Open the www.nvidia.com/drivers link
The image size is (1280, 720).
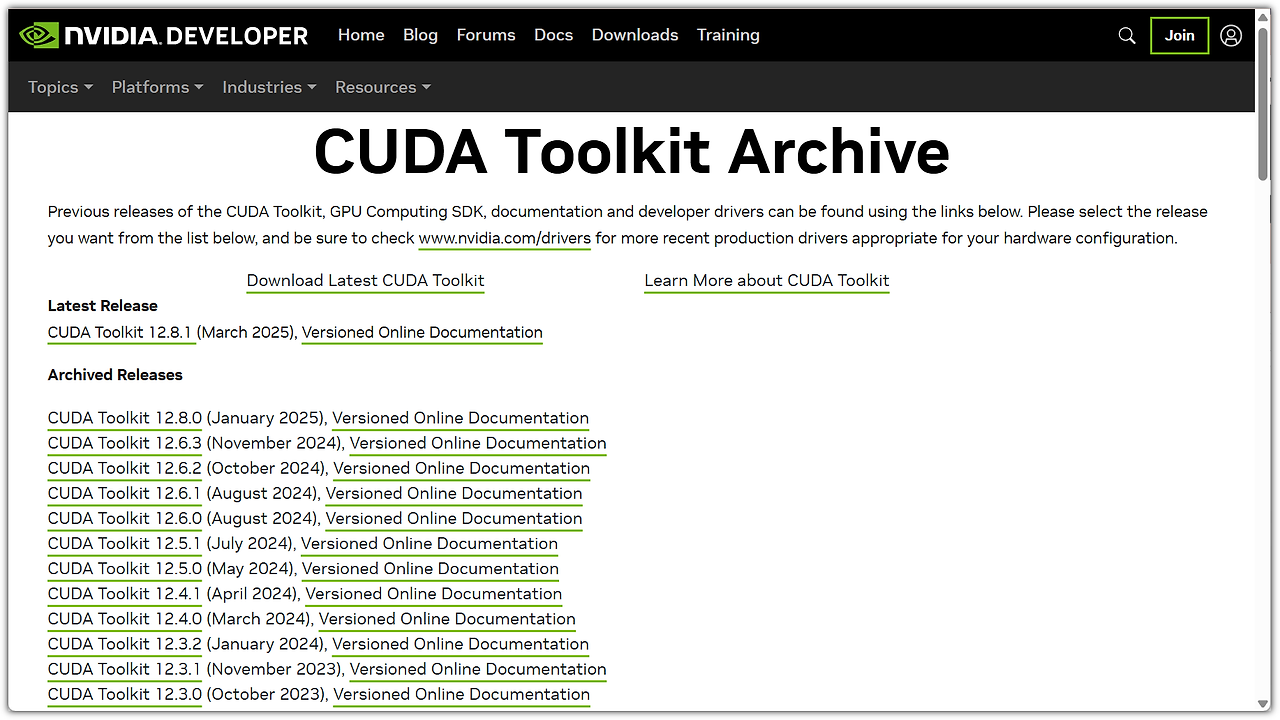pyautogui.click(x=504, y=238)
